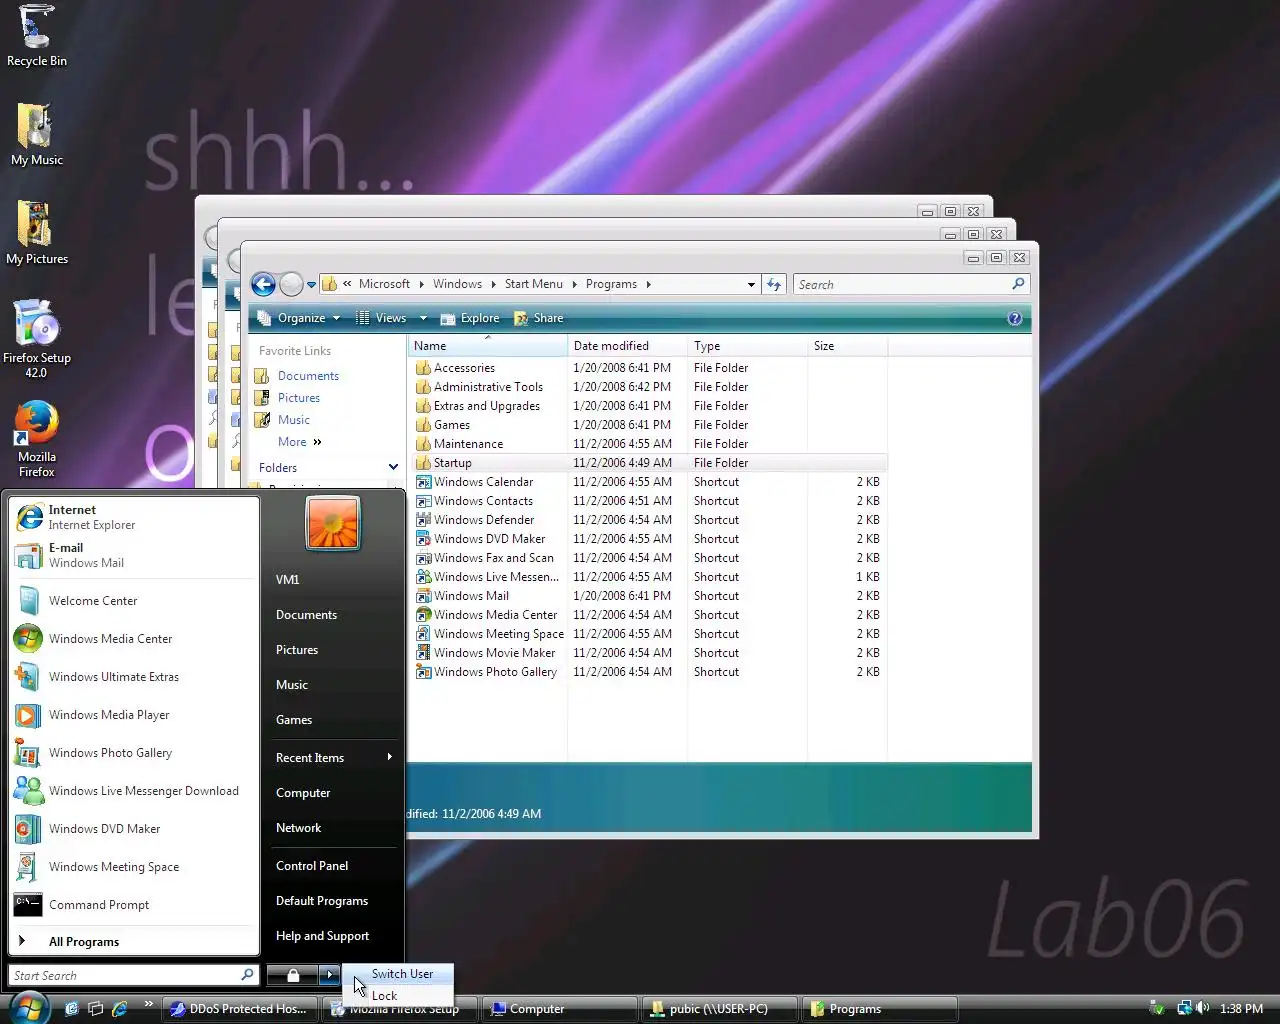Open the Views dropdown arrow
This screenshot has width=1280, height=1024.
(x=423, y=318)
